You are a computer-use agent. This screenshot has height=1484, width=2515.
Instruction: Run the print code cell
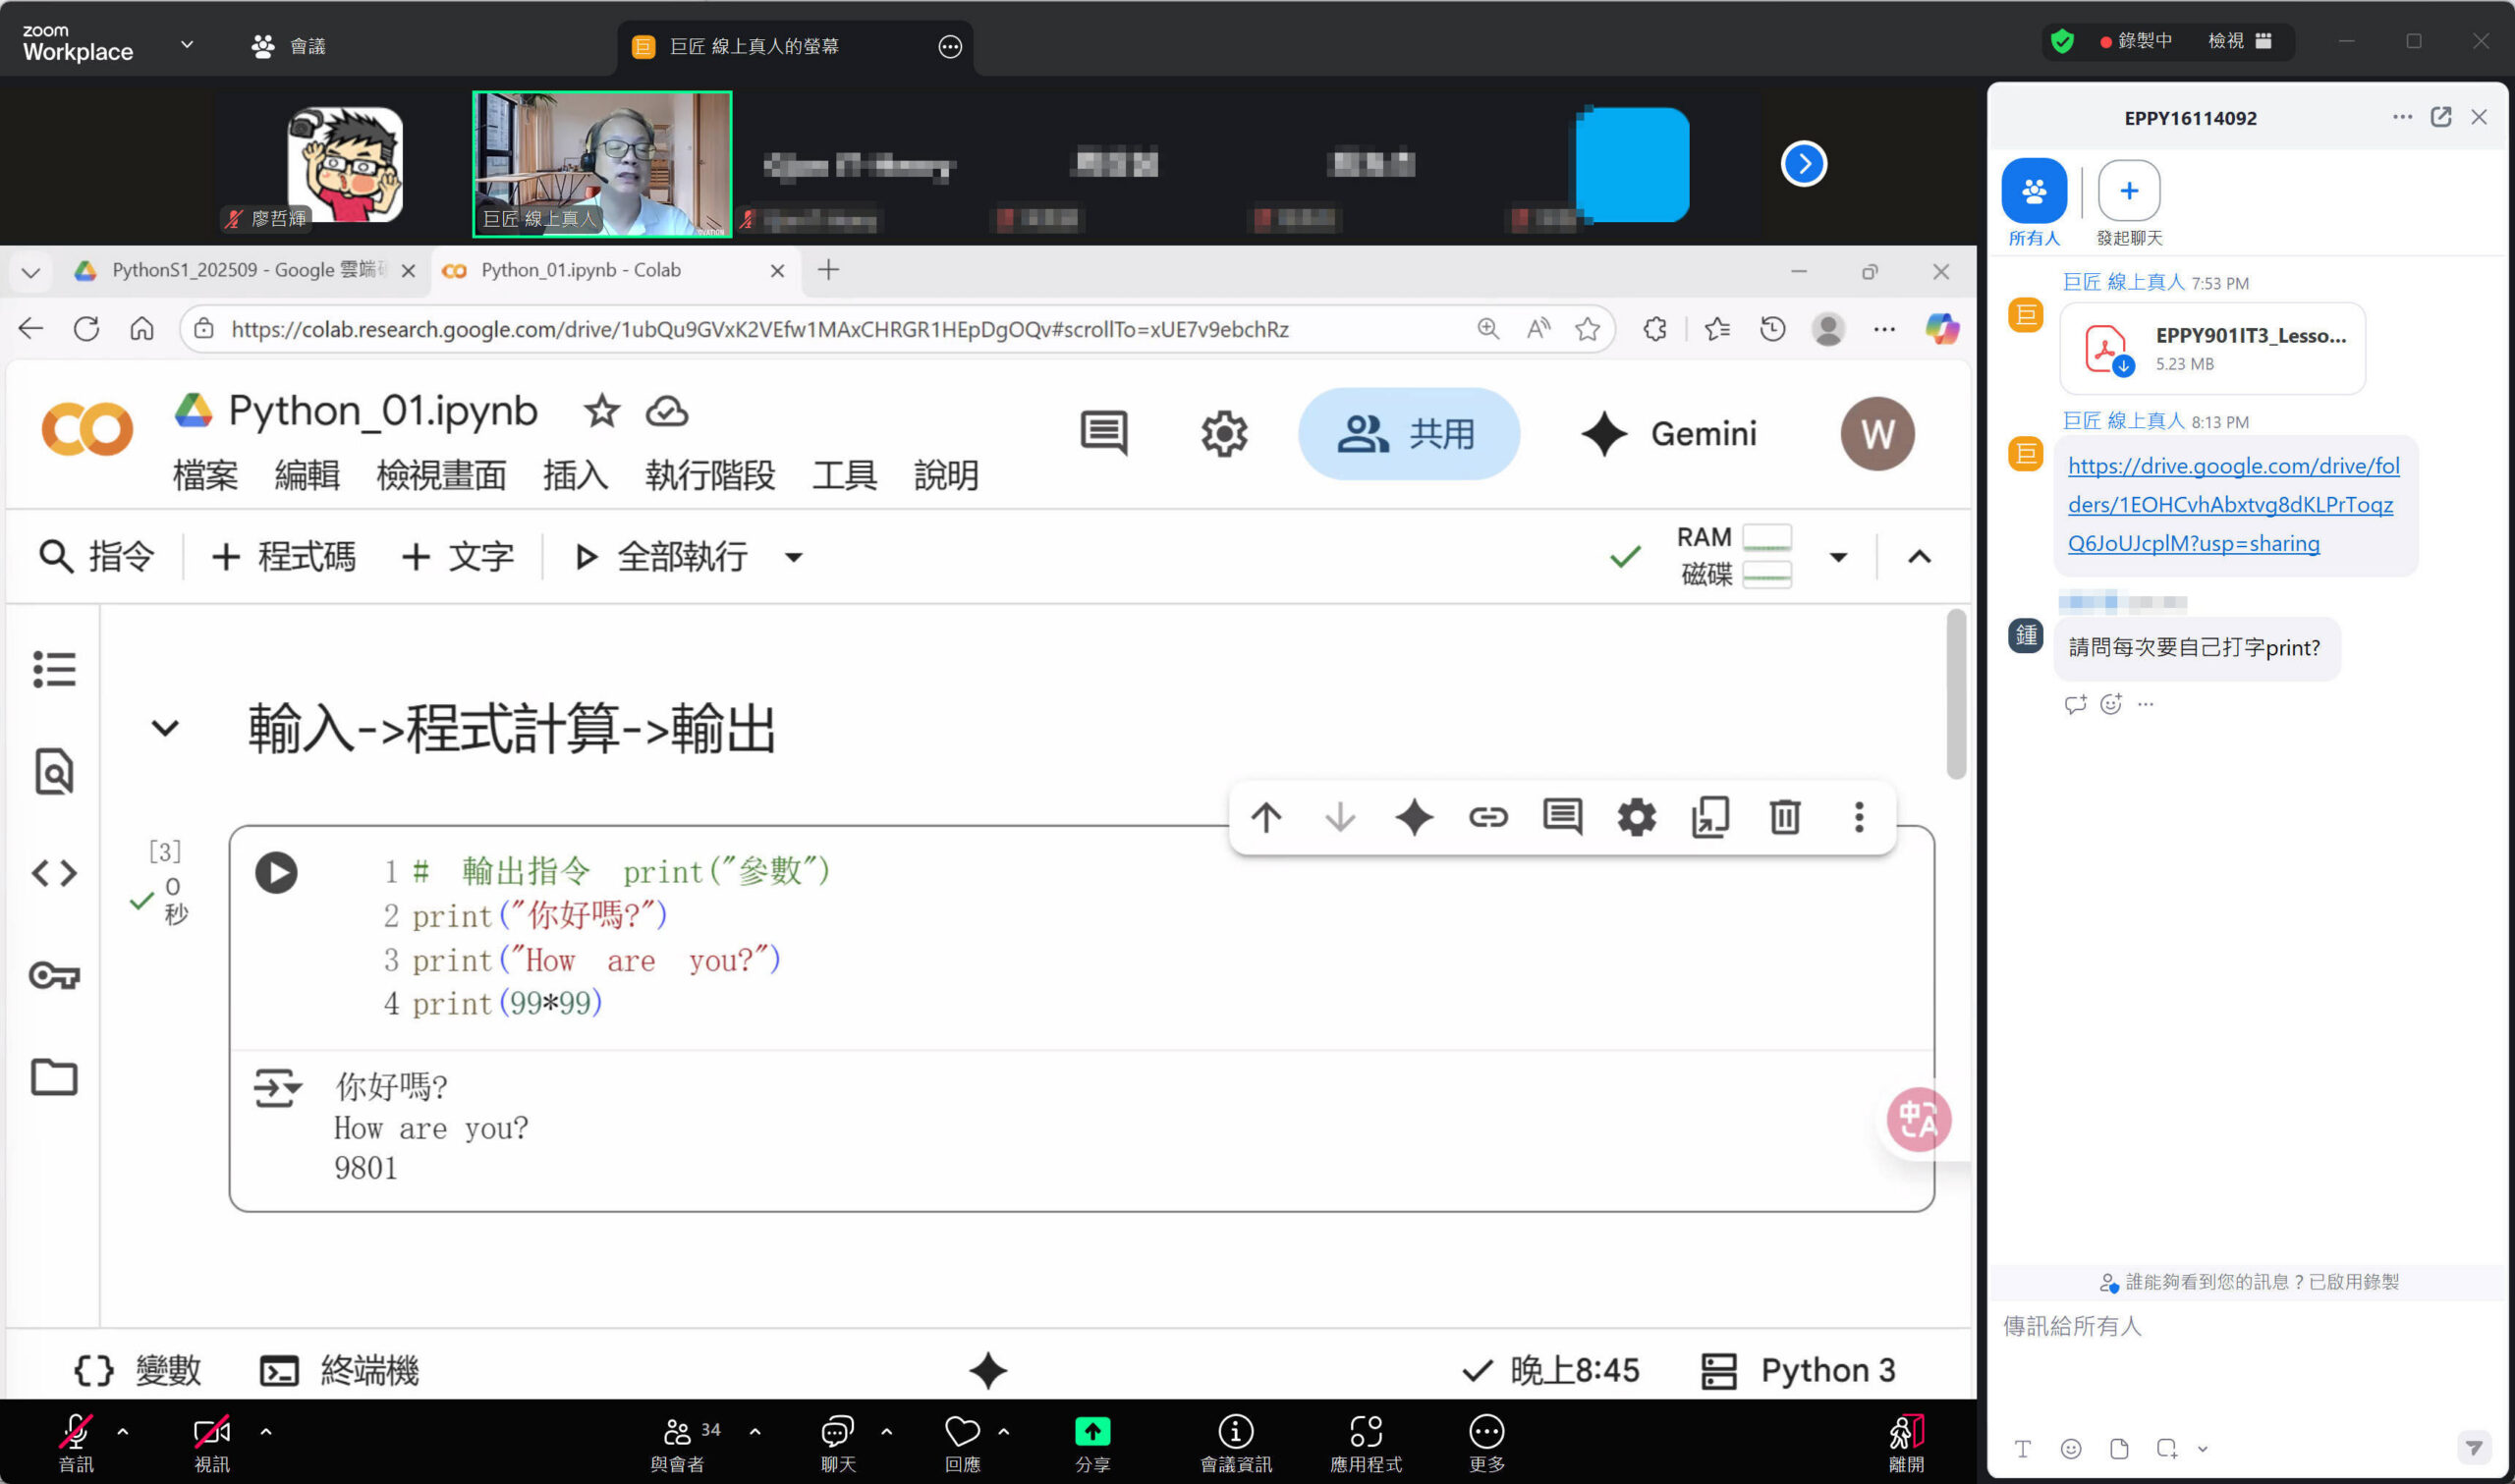click(277, 871)
